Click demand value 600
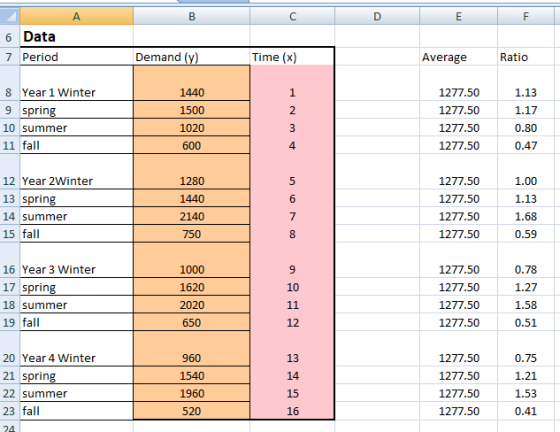 (192, 145)
